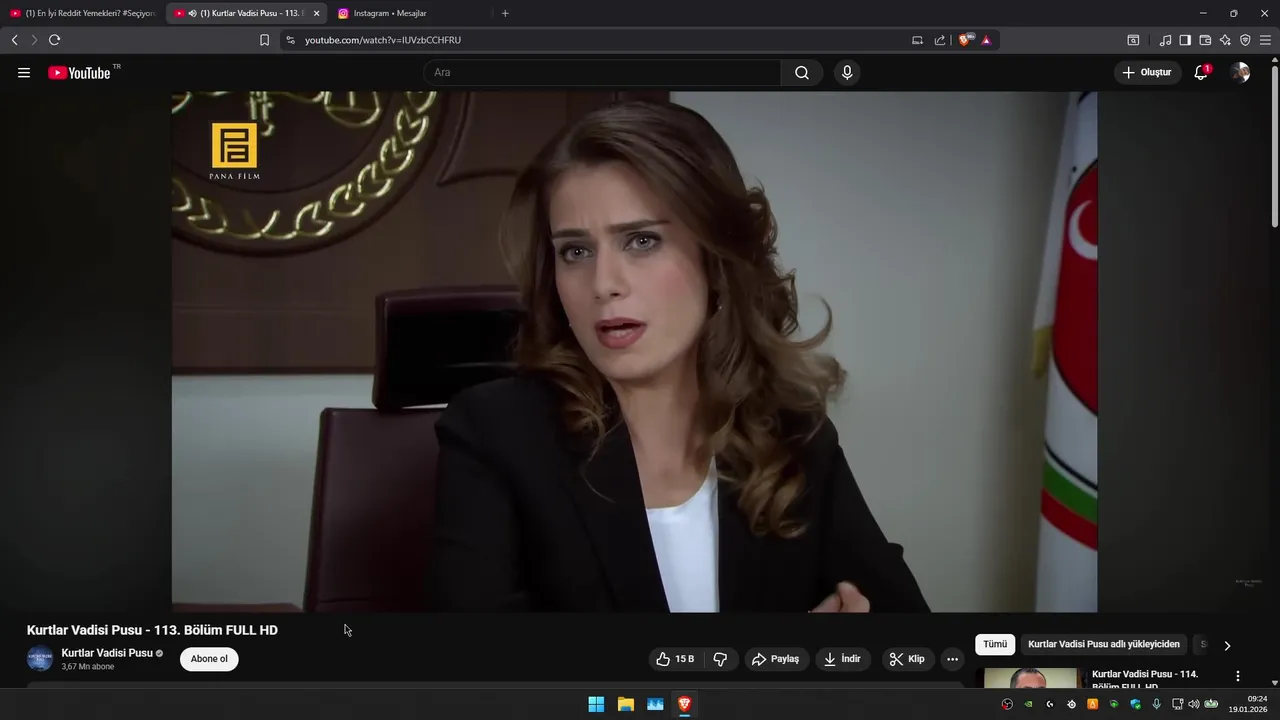Start voice search with the microphone icon
Image resolution: width=1280 pixels, height=720 pixels.
(x=847, y=73)
